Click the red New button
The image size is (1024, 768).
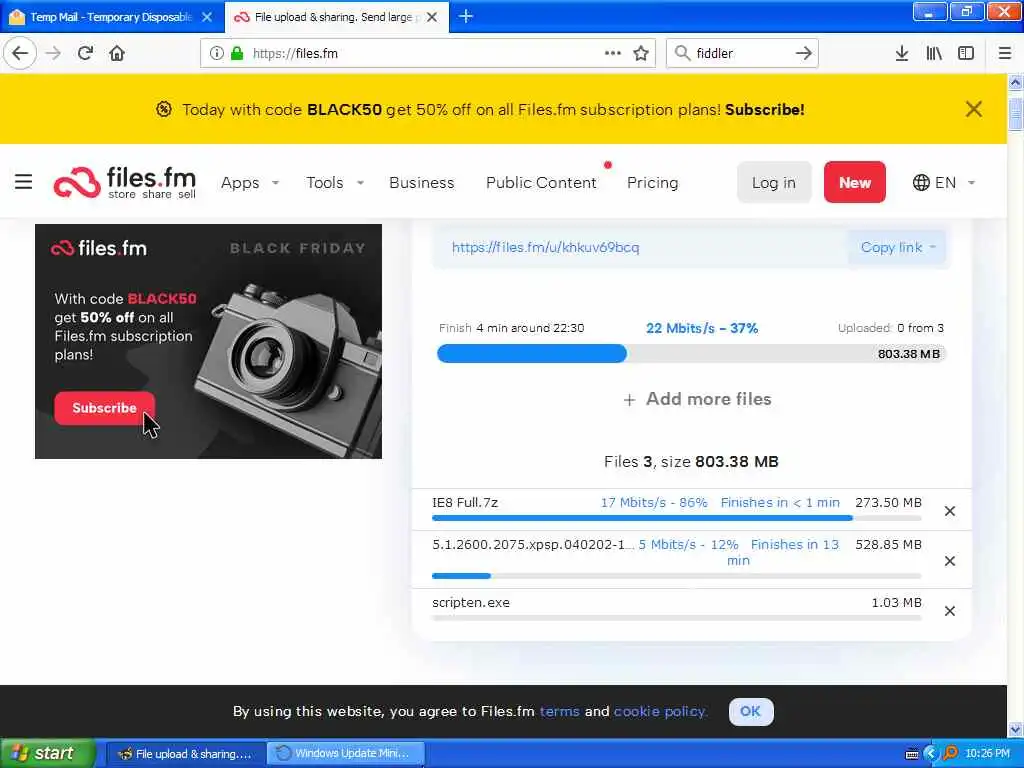tap(854, 182)
